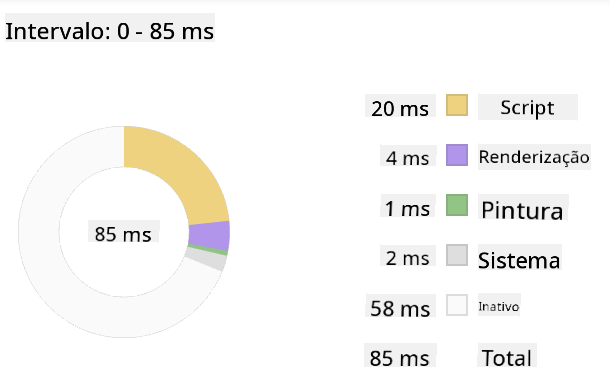
Task: Click the yellow Script color swatch
Action: click(x=457, y=105)
